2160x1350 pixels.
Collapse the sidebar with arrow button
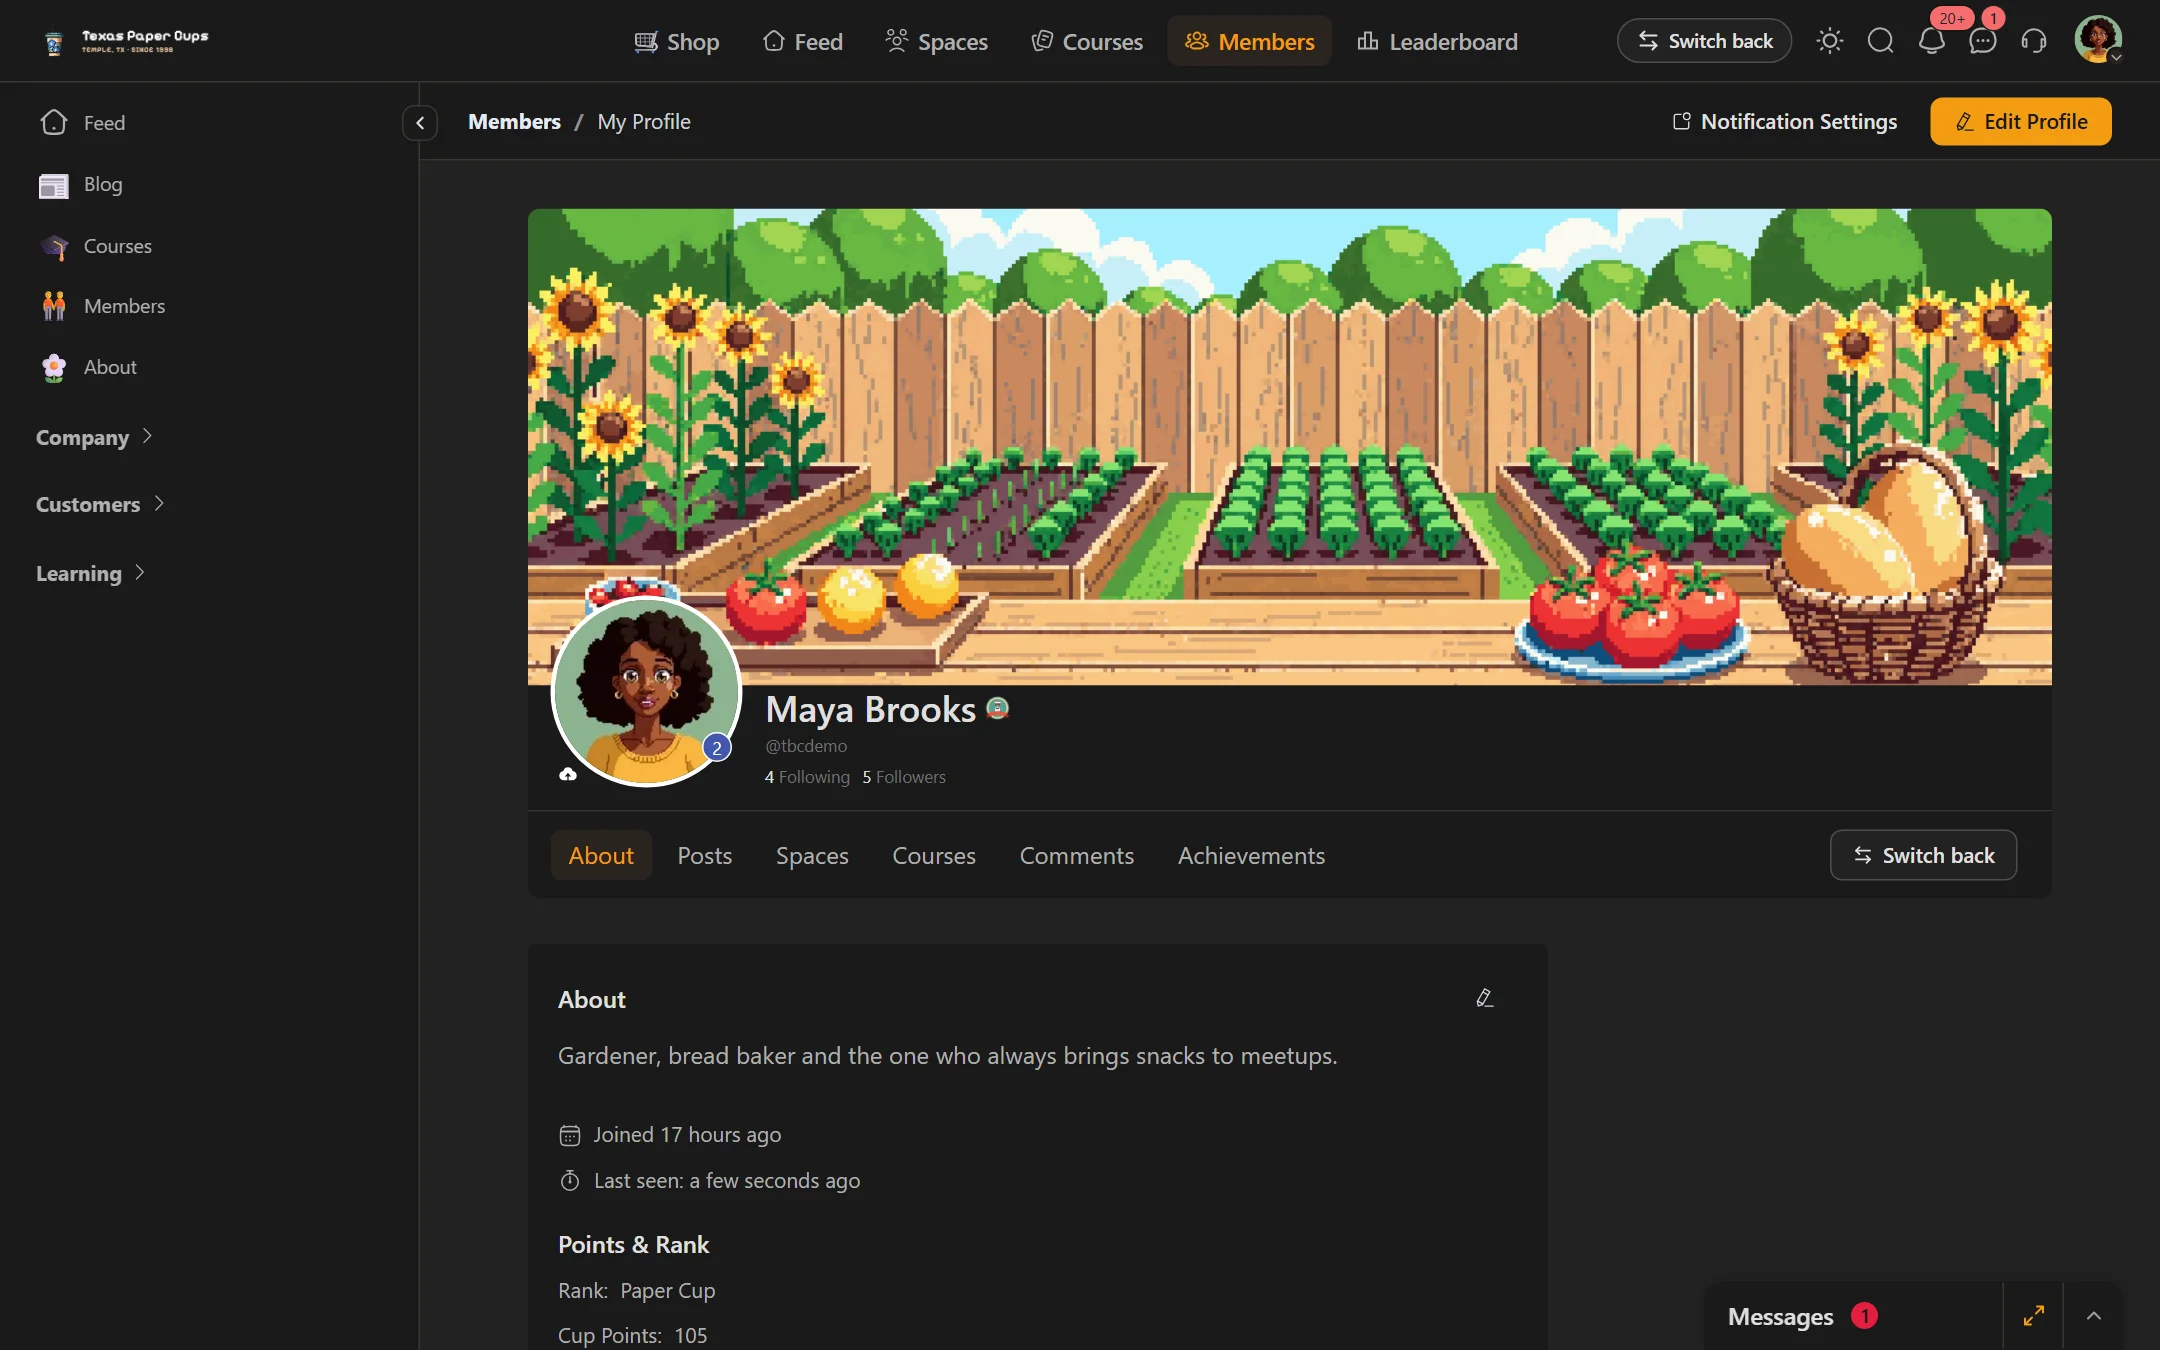[x=420, y=123]
